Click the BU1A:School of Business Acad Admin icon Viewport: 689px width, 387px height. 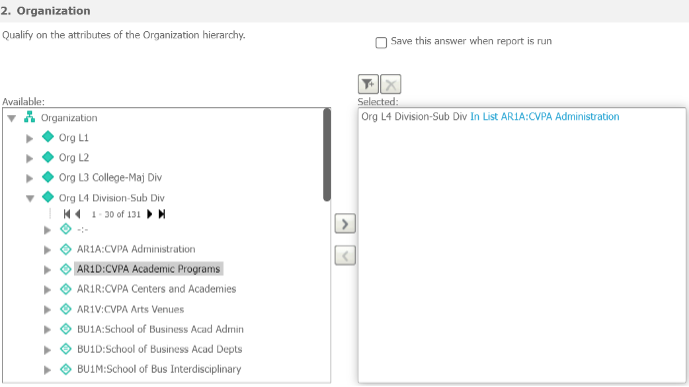pos(65,329)
